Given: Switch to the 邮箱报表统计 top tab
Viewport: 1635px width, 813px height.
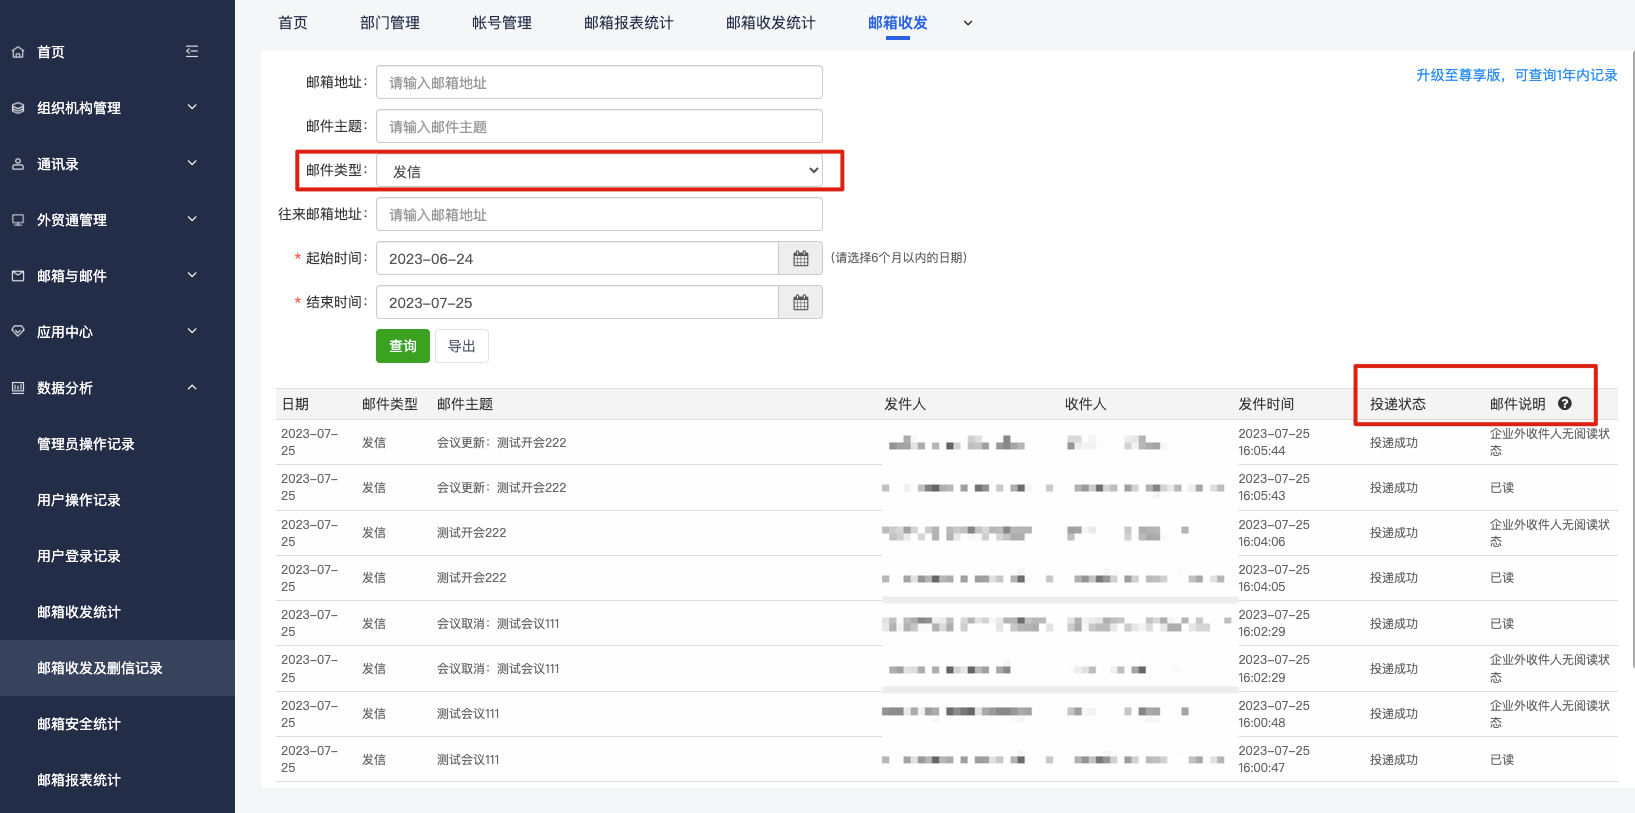Looking at the screenshot, I should point(628,23).
